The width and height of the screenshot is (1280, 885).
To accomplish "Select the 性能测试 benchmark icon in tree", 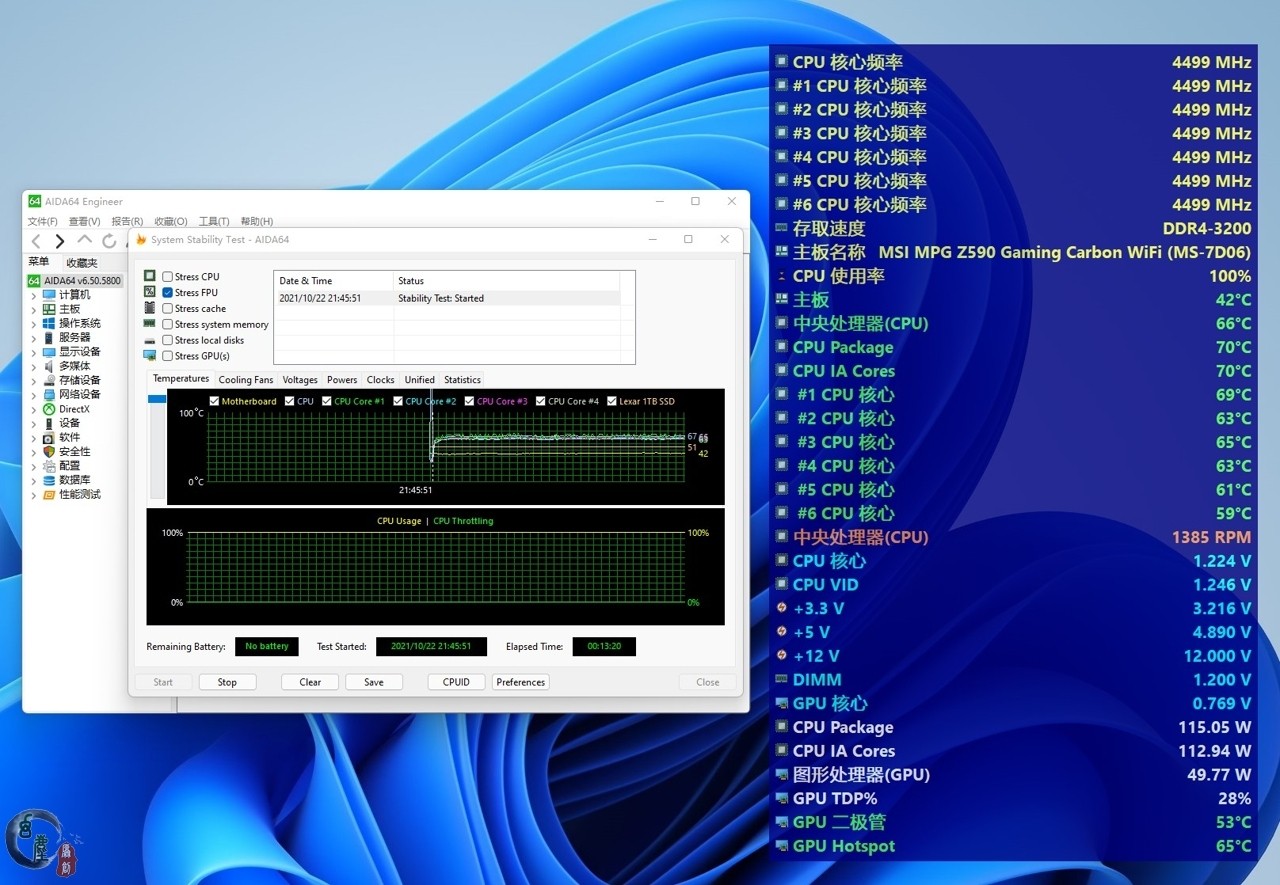I will coord(49,494).
